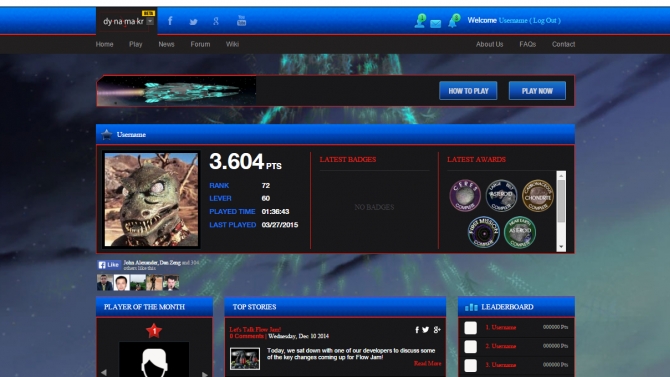
Task: Click the Large Belt Asteroid award badge
Action: (x=501, y=195)
